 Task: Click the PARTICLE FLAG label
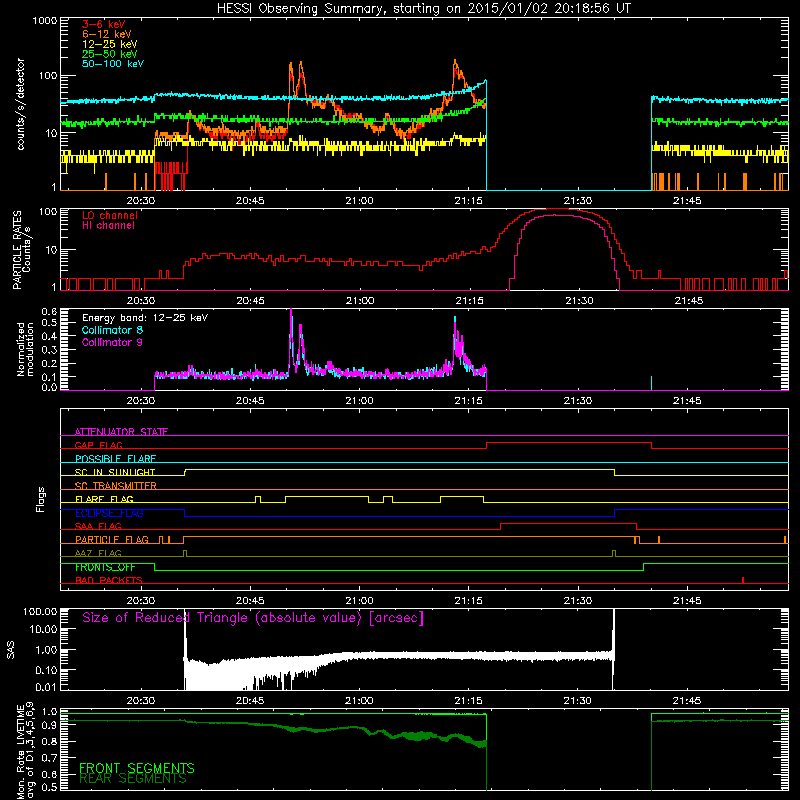point(112,539)
